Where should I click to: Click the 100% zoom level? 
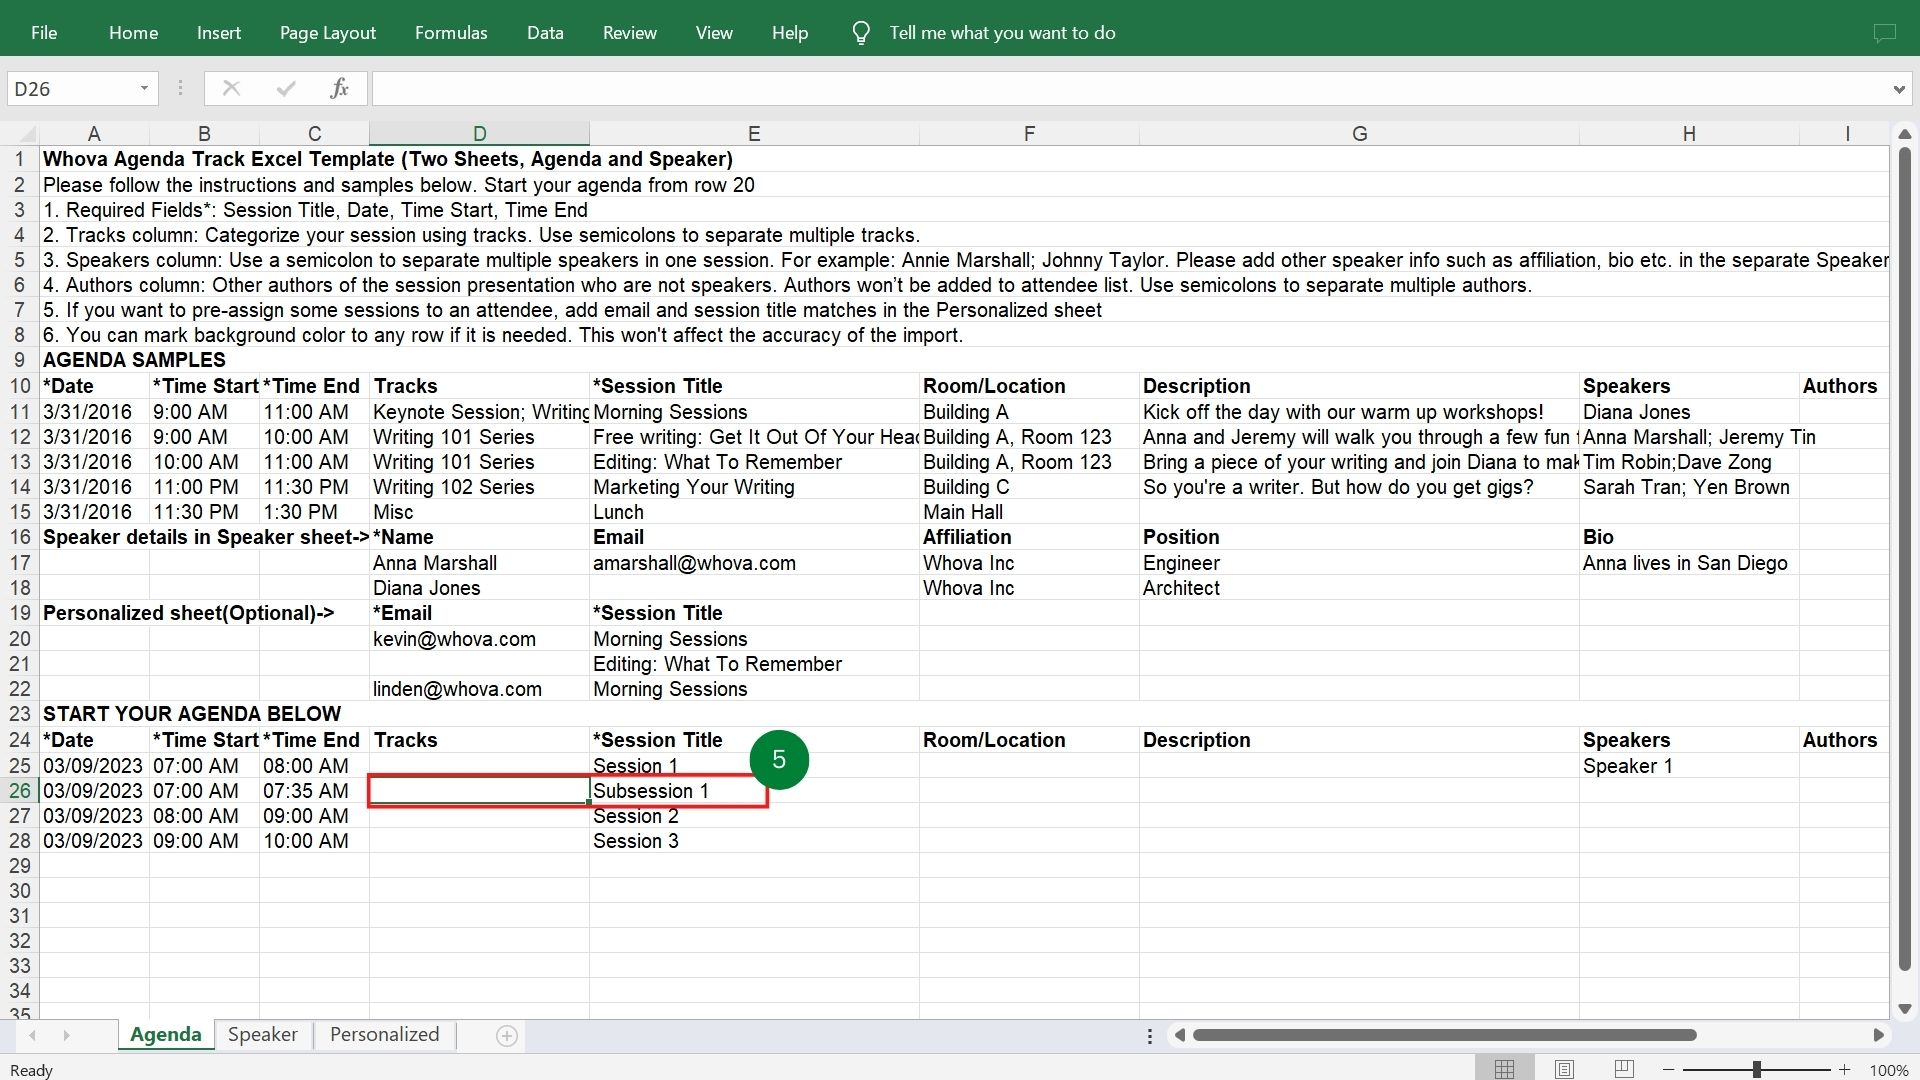pos(1888,1070)
